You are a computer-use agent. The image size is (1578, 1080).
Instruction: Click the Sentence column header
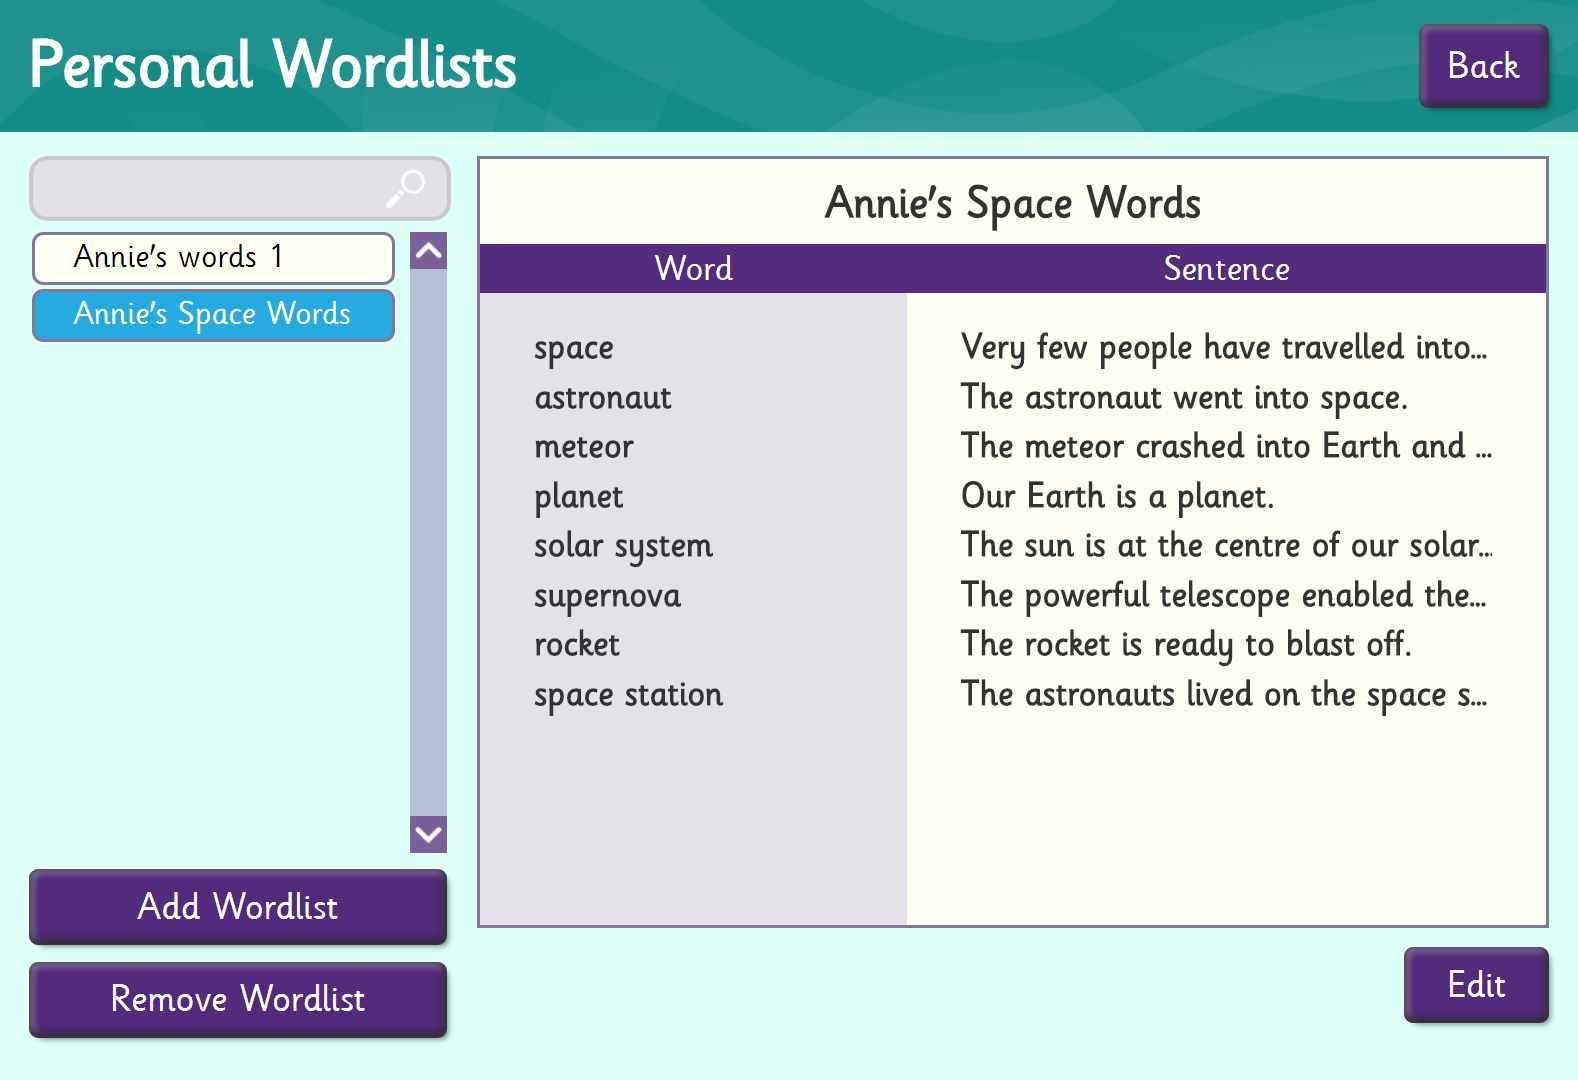point(1226,268)
